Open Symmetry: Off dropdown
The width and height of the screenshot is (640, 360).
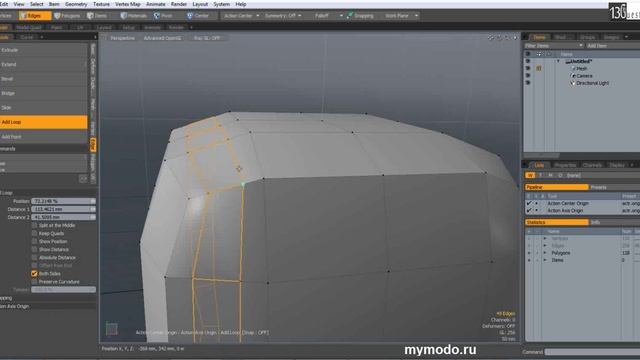pyautogui.click(x=283, y=16)
